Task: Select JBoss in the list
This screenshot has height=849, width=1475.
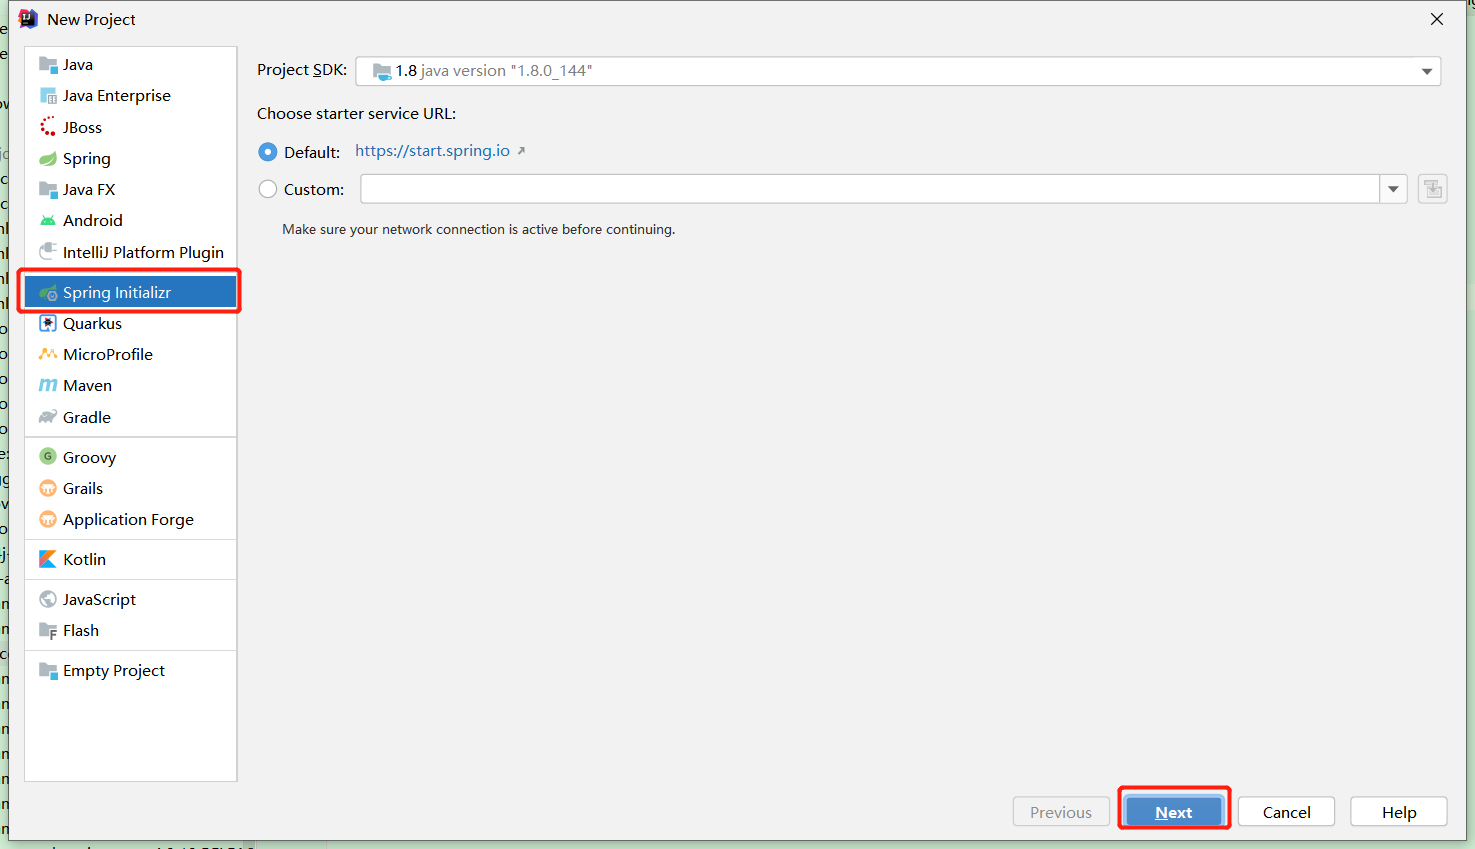Action: pos(131,127)
